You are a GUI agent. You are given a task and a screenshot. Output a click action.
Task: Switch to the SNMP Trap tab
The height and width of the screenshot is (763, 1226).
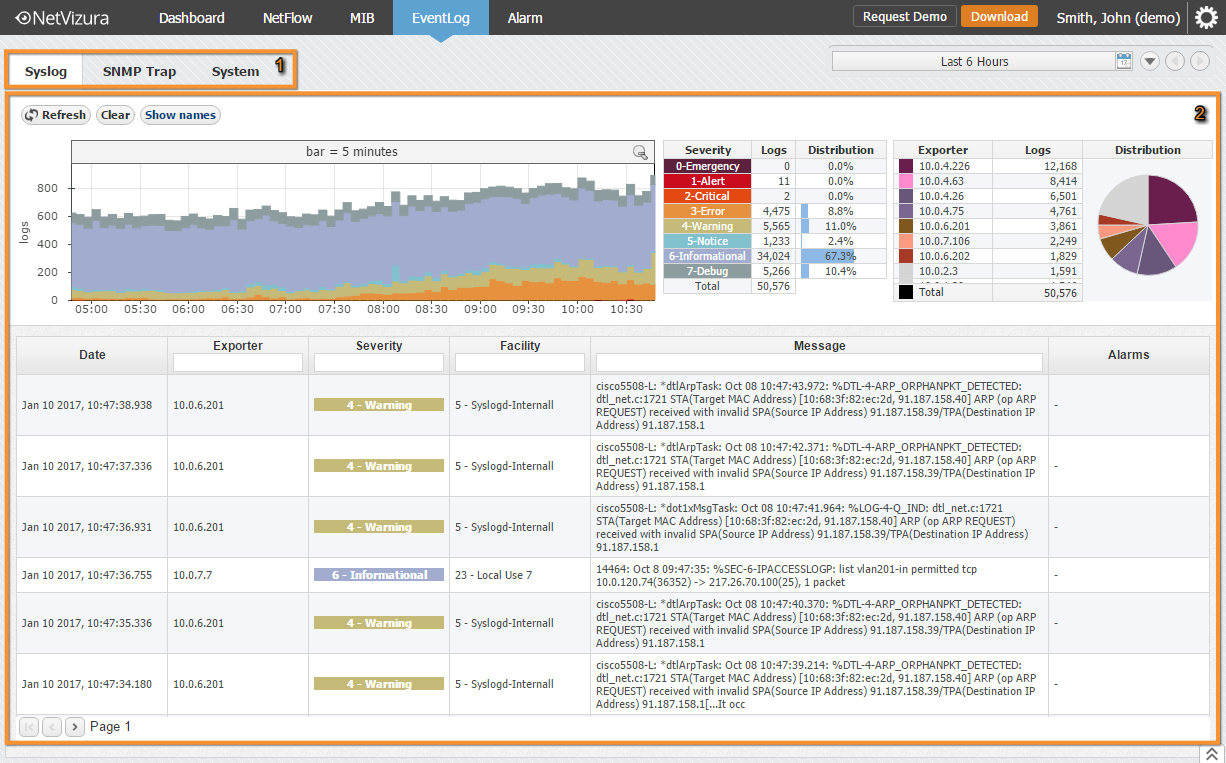pyautogui.click(x=139, y=72)
